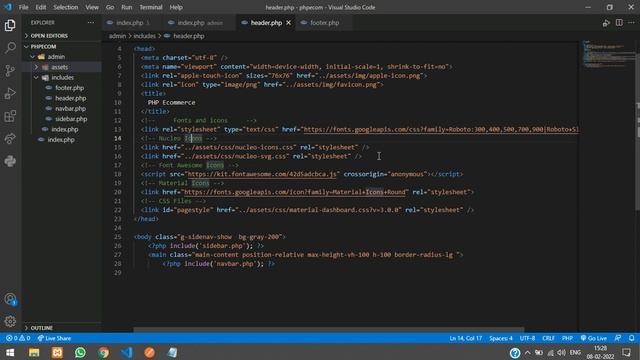Screen dimensions: 640x360
Task: Open the notifications bell in status bar
Action: [631, 338]
